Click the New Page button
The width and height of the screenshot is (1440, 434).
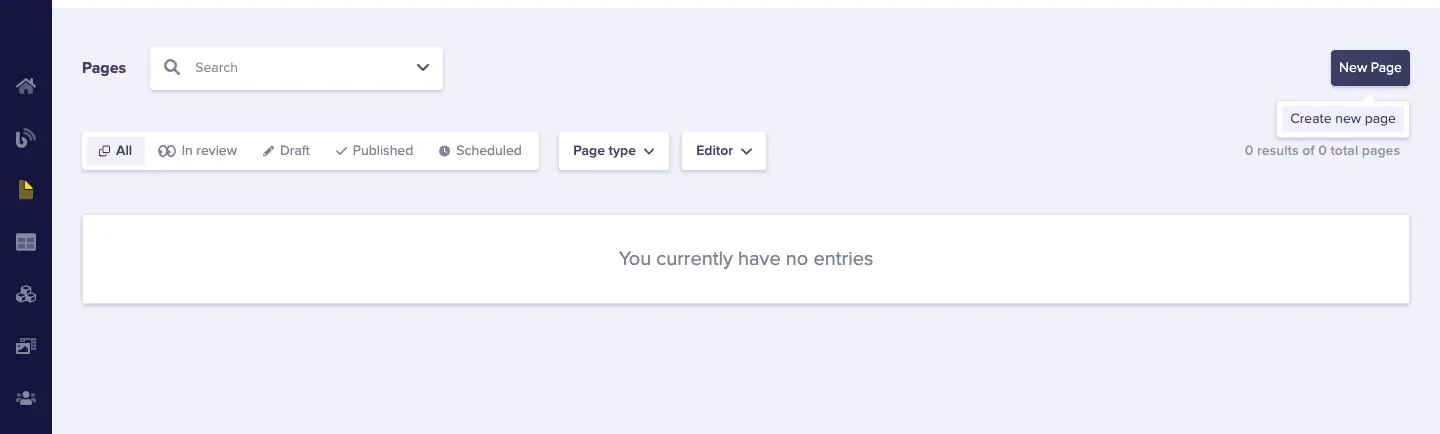tap(1369, 67)
